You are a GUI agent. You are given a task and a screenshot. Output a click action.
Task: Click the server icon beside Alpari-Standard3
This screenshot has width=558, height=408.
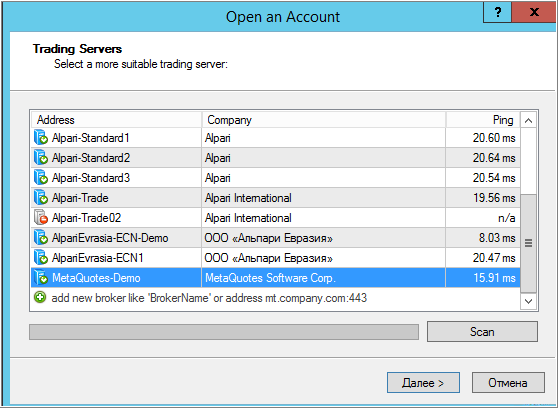41,177
